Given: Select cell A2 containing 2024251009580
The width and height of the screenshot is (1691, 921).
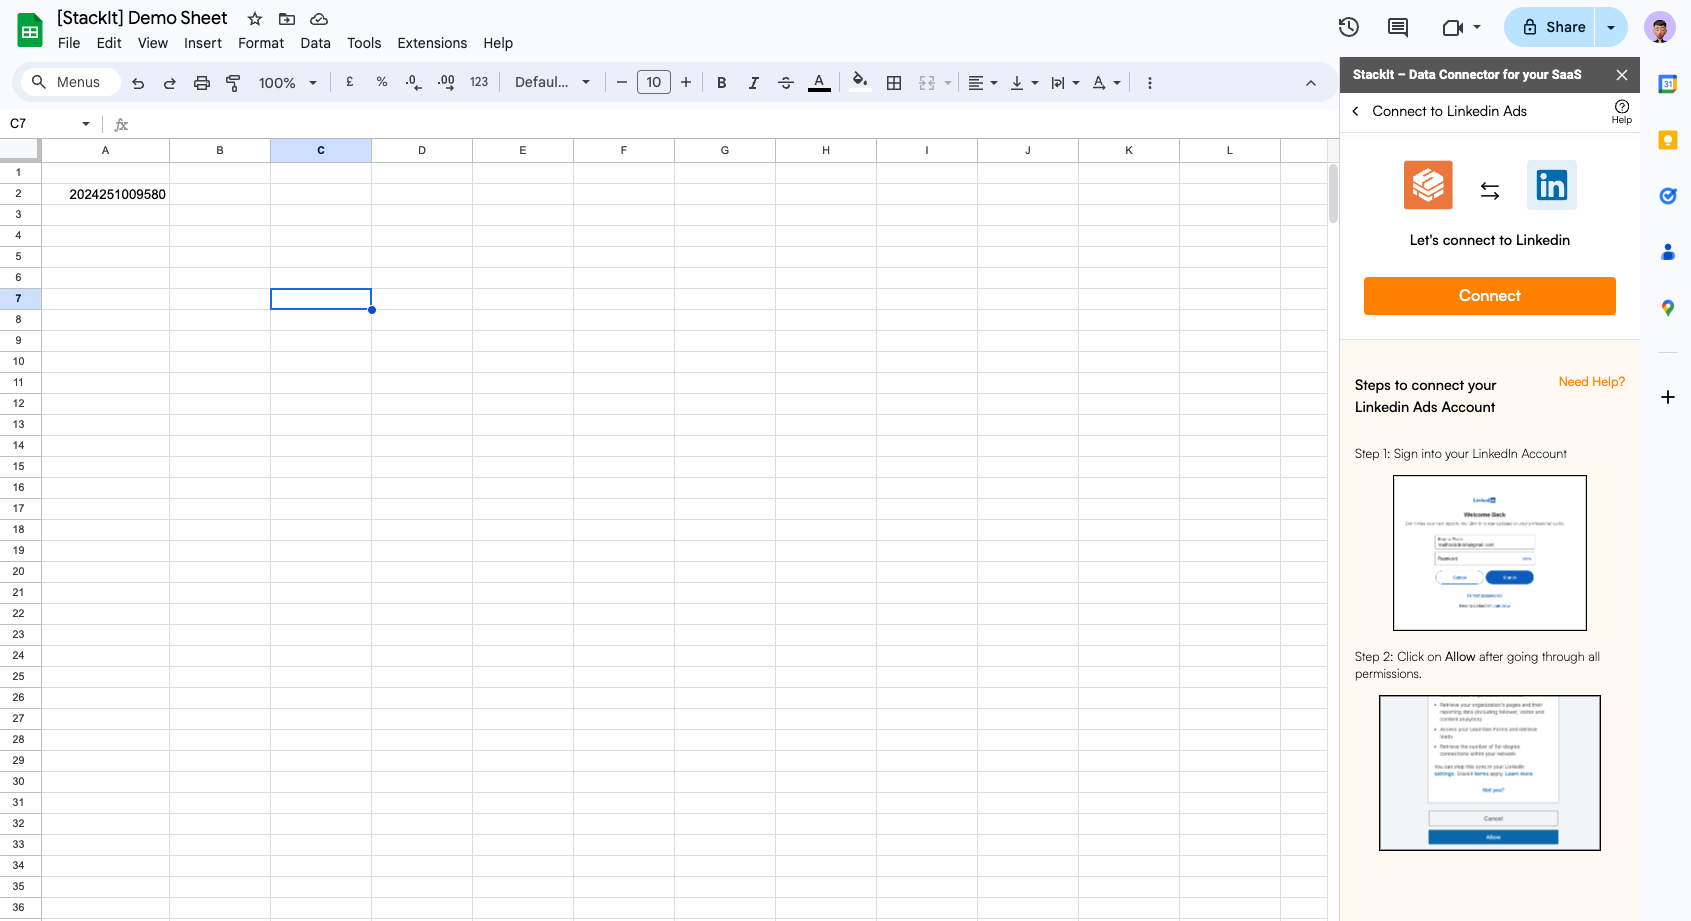Looking at the screenshot, I should pos(105,194).
